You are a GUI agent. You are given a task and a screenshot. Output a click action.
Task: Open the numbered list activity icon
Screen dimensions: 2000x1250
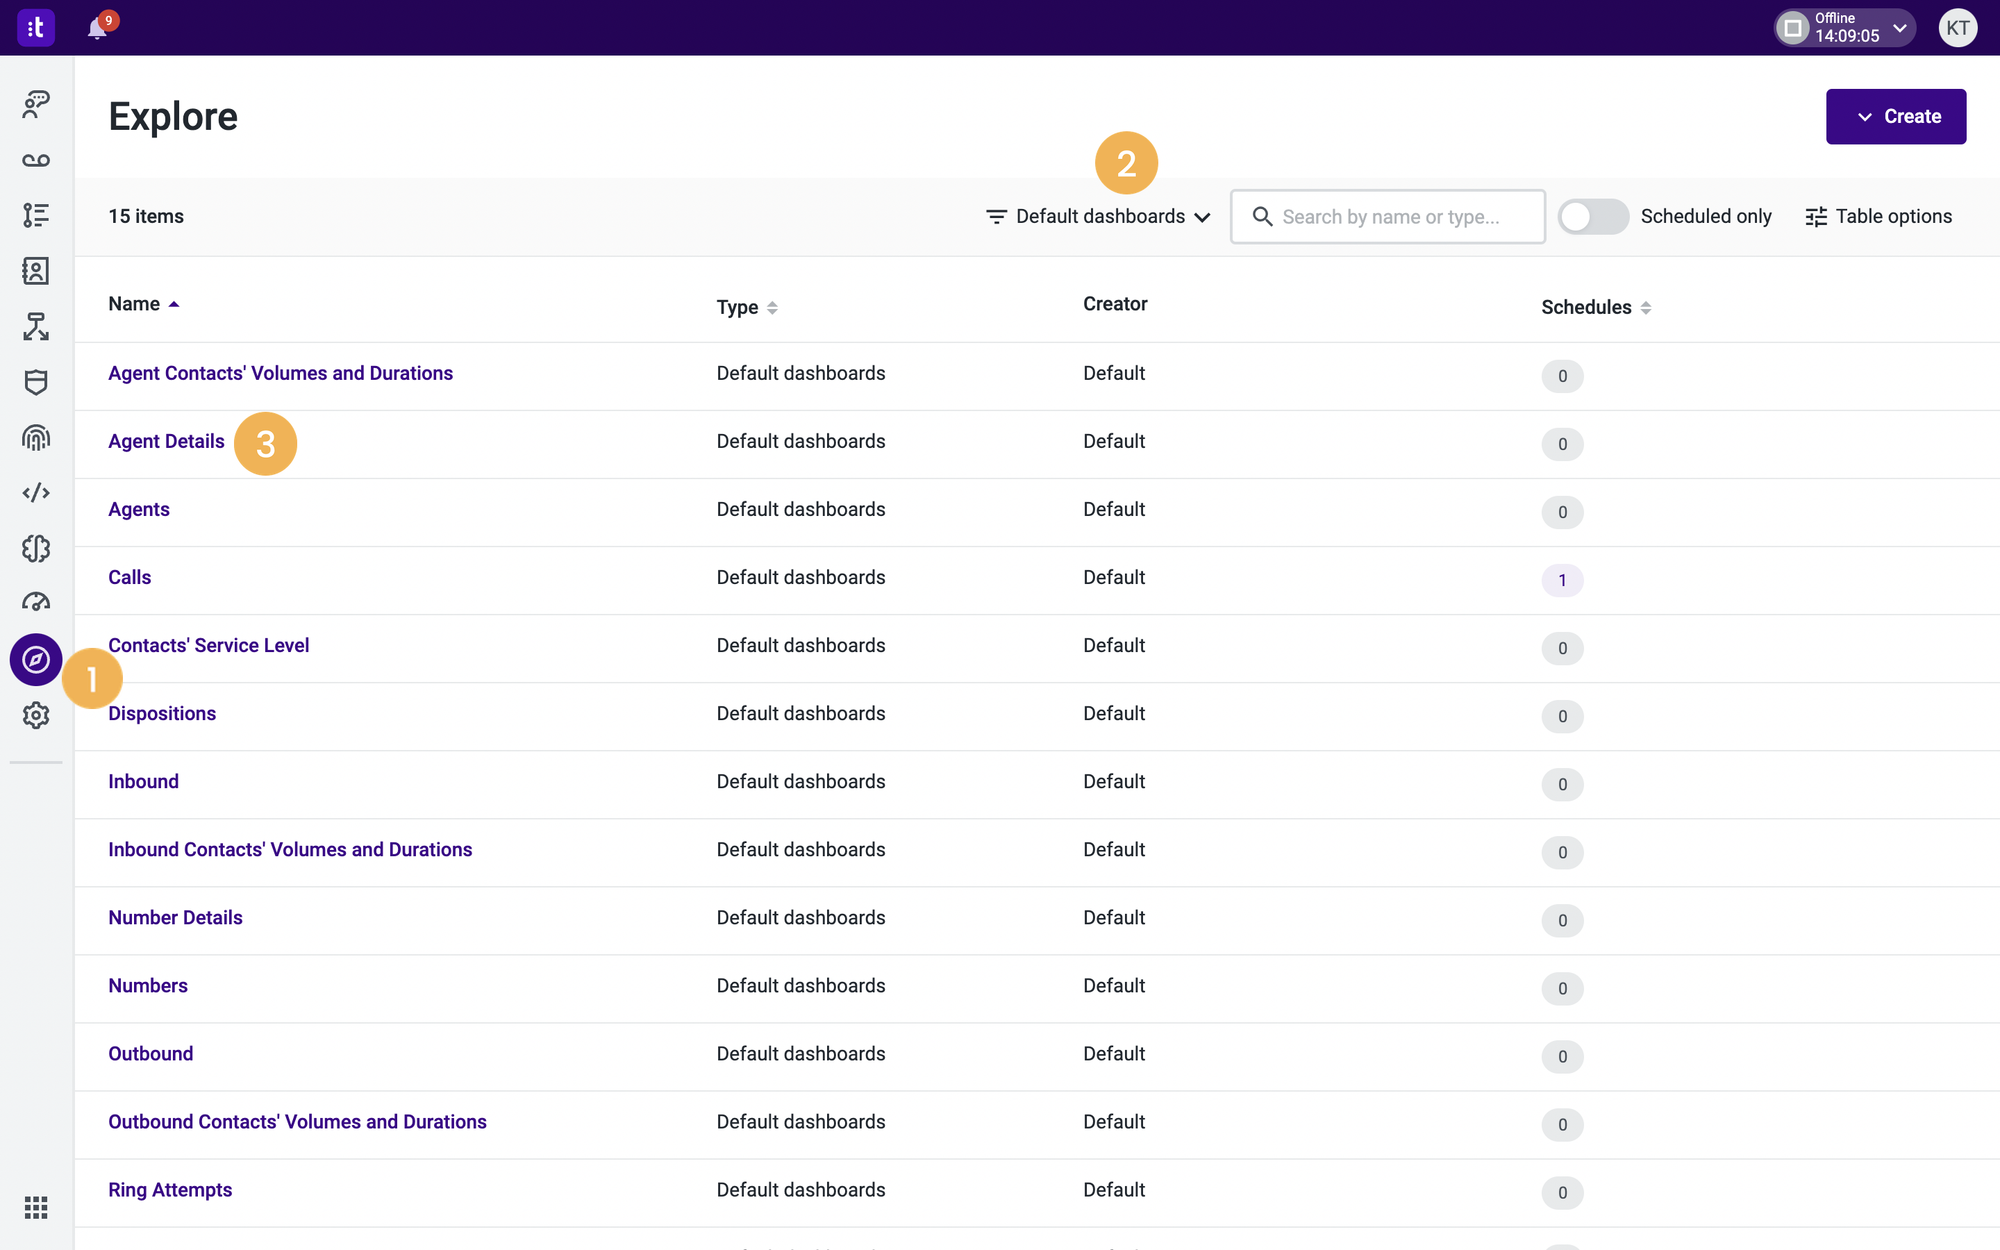pyautogui.click(x=36, y=215)
